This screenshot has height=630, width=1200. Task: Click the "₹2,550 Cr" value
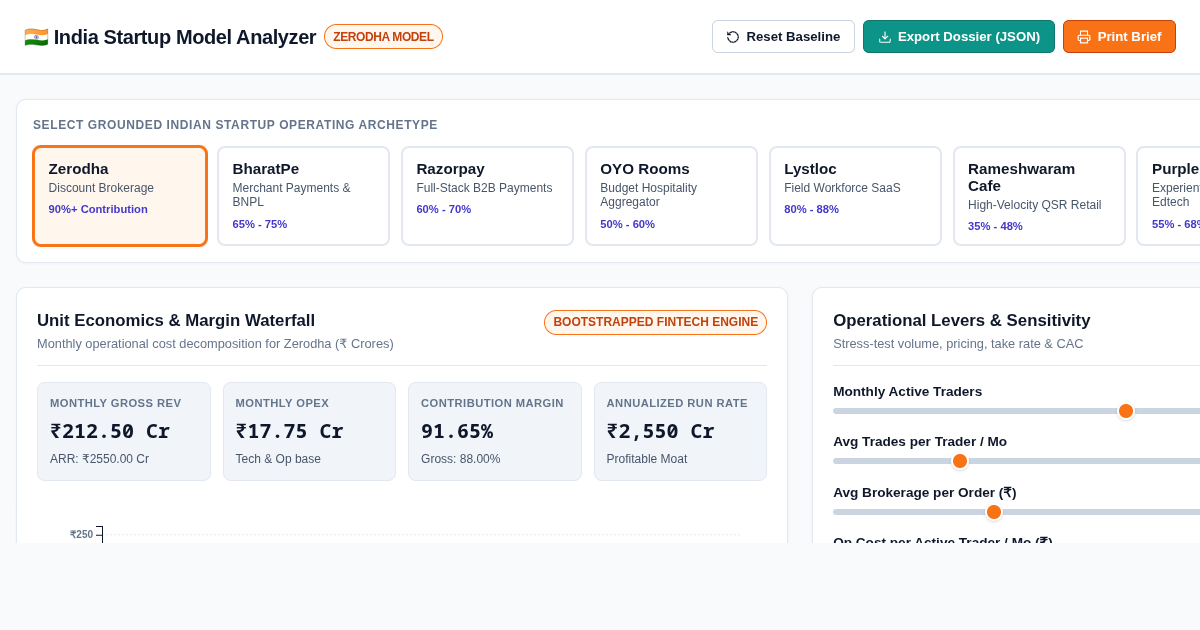[661, 431]
